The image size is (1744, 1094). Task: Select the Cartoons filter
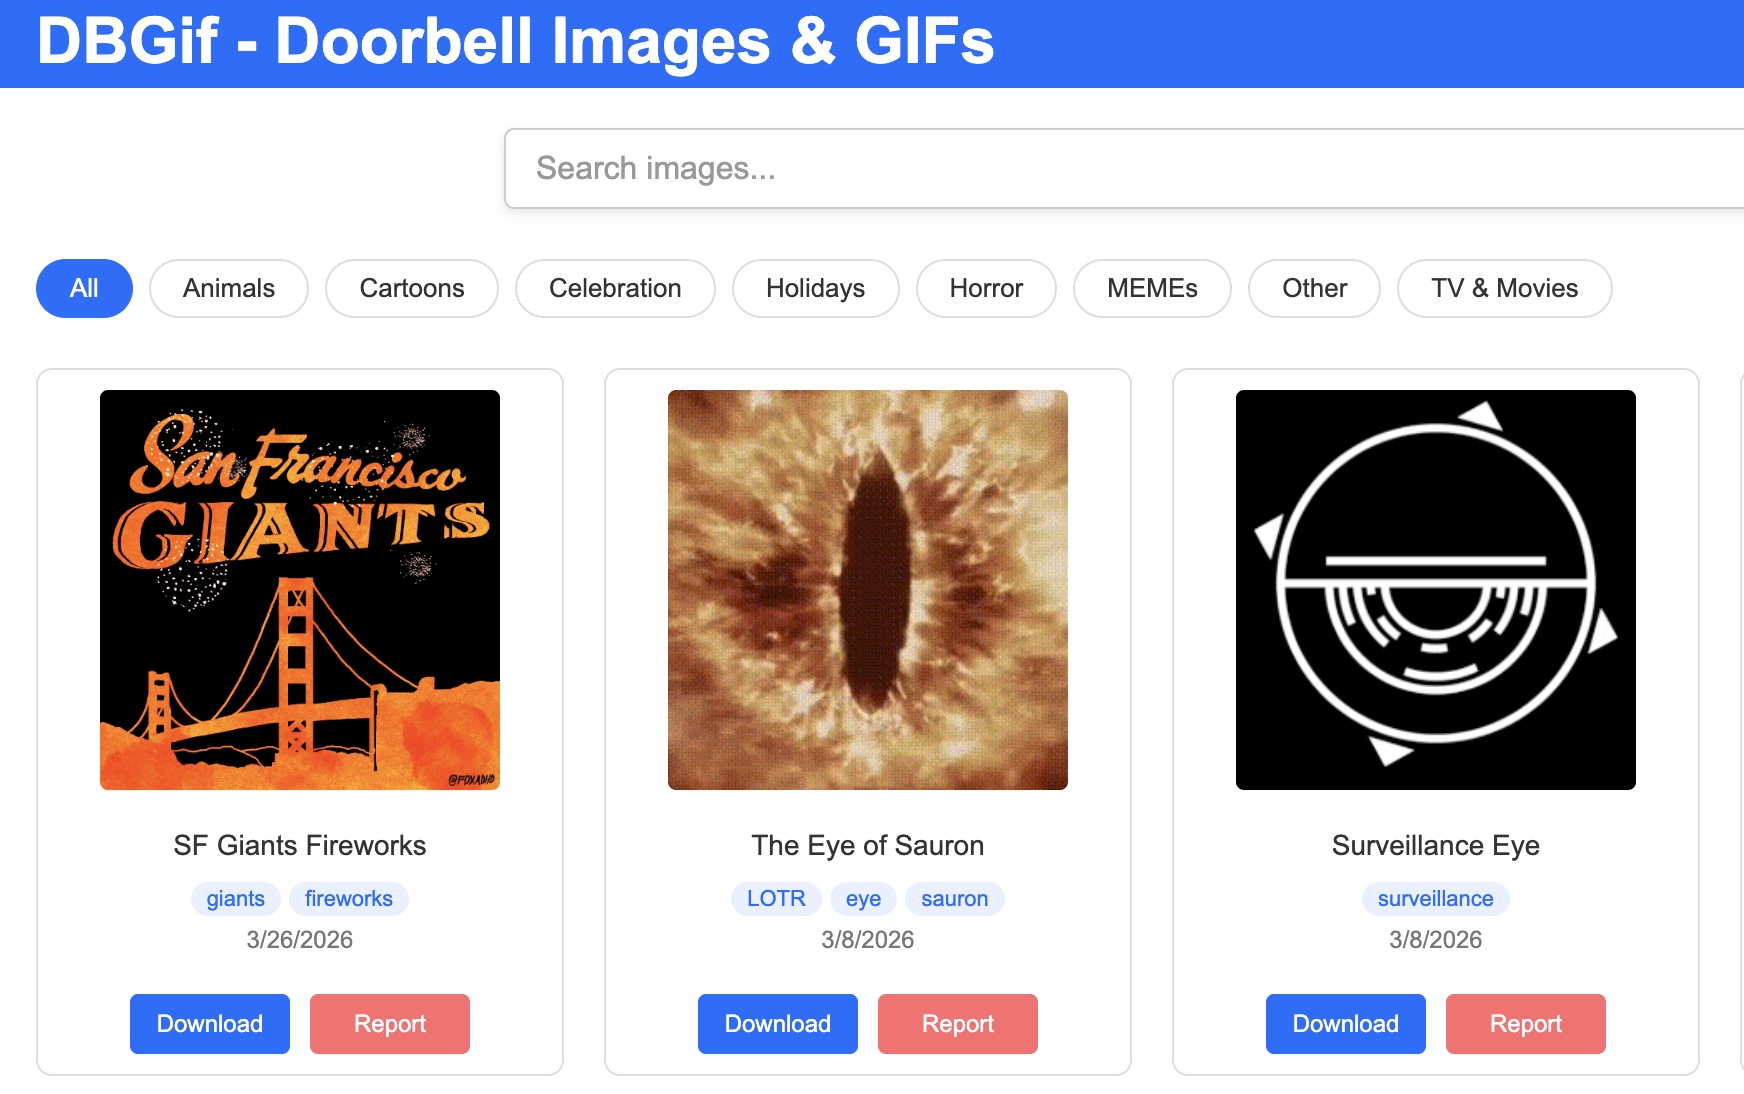tap(411, 288)
